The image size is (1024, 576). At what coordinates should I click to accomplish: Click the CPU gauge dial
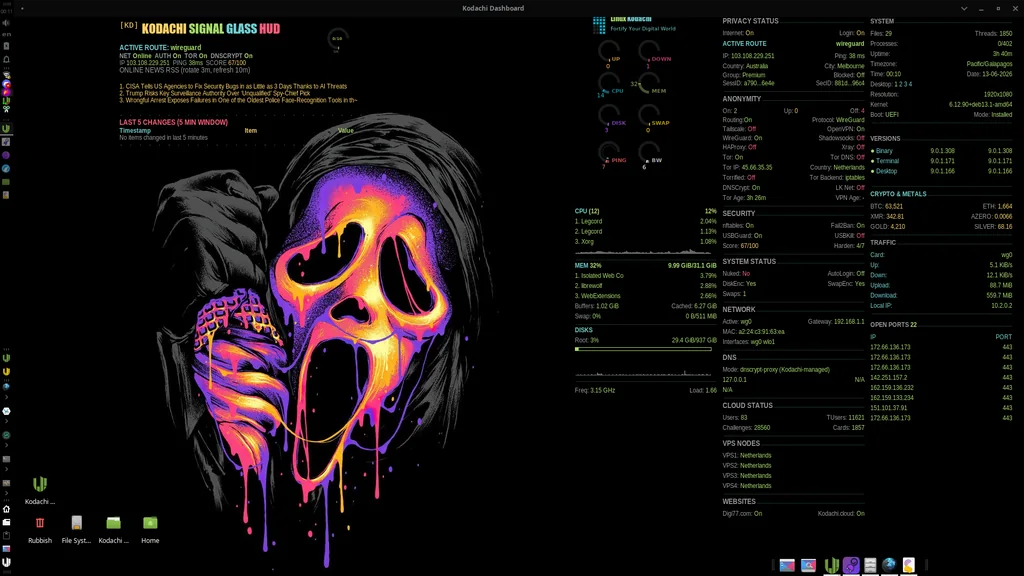[609, 83]
